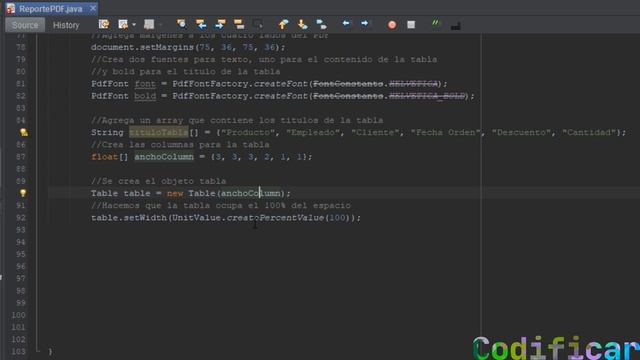This screenshot has height=360, width=640.
Task: Click the float keyword on line 87
Action: pos(104,157)
